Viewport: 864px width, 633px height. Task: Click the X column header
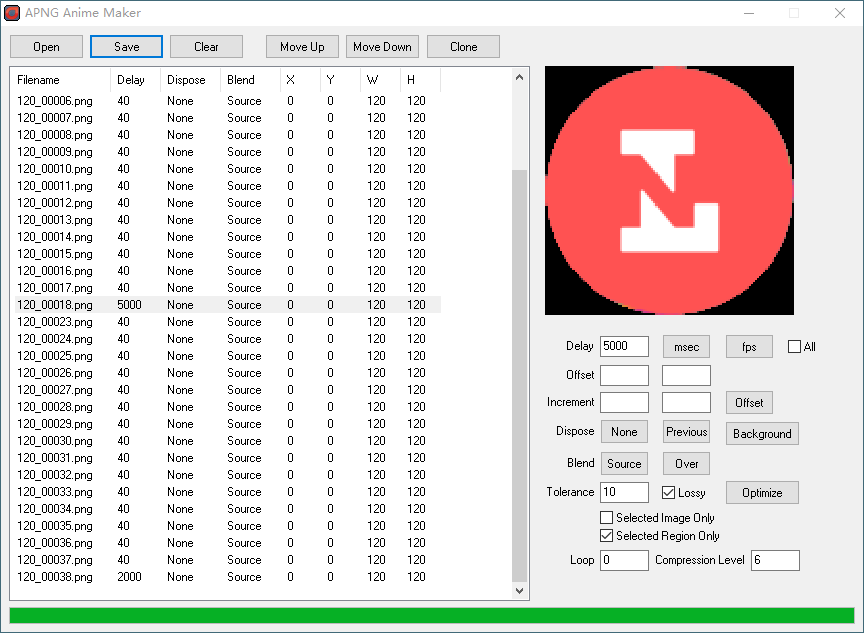point(300,80)
